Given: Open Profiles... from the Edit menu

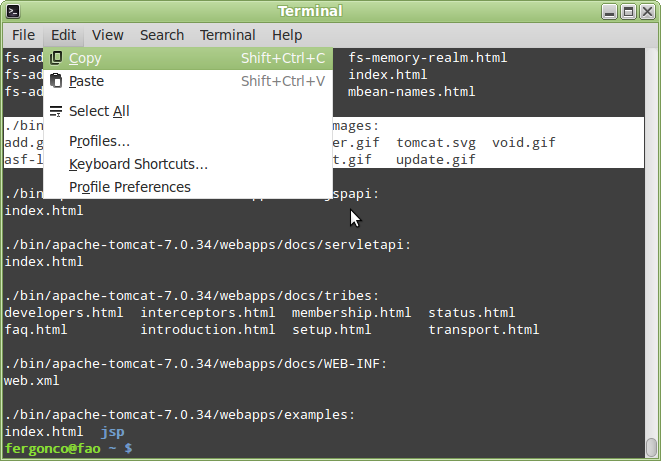Looking at the screenshot, I should pos(188,141).
